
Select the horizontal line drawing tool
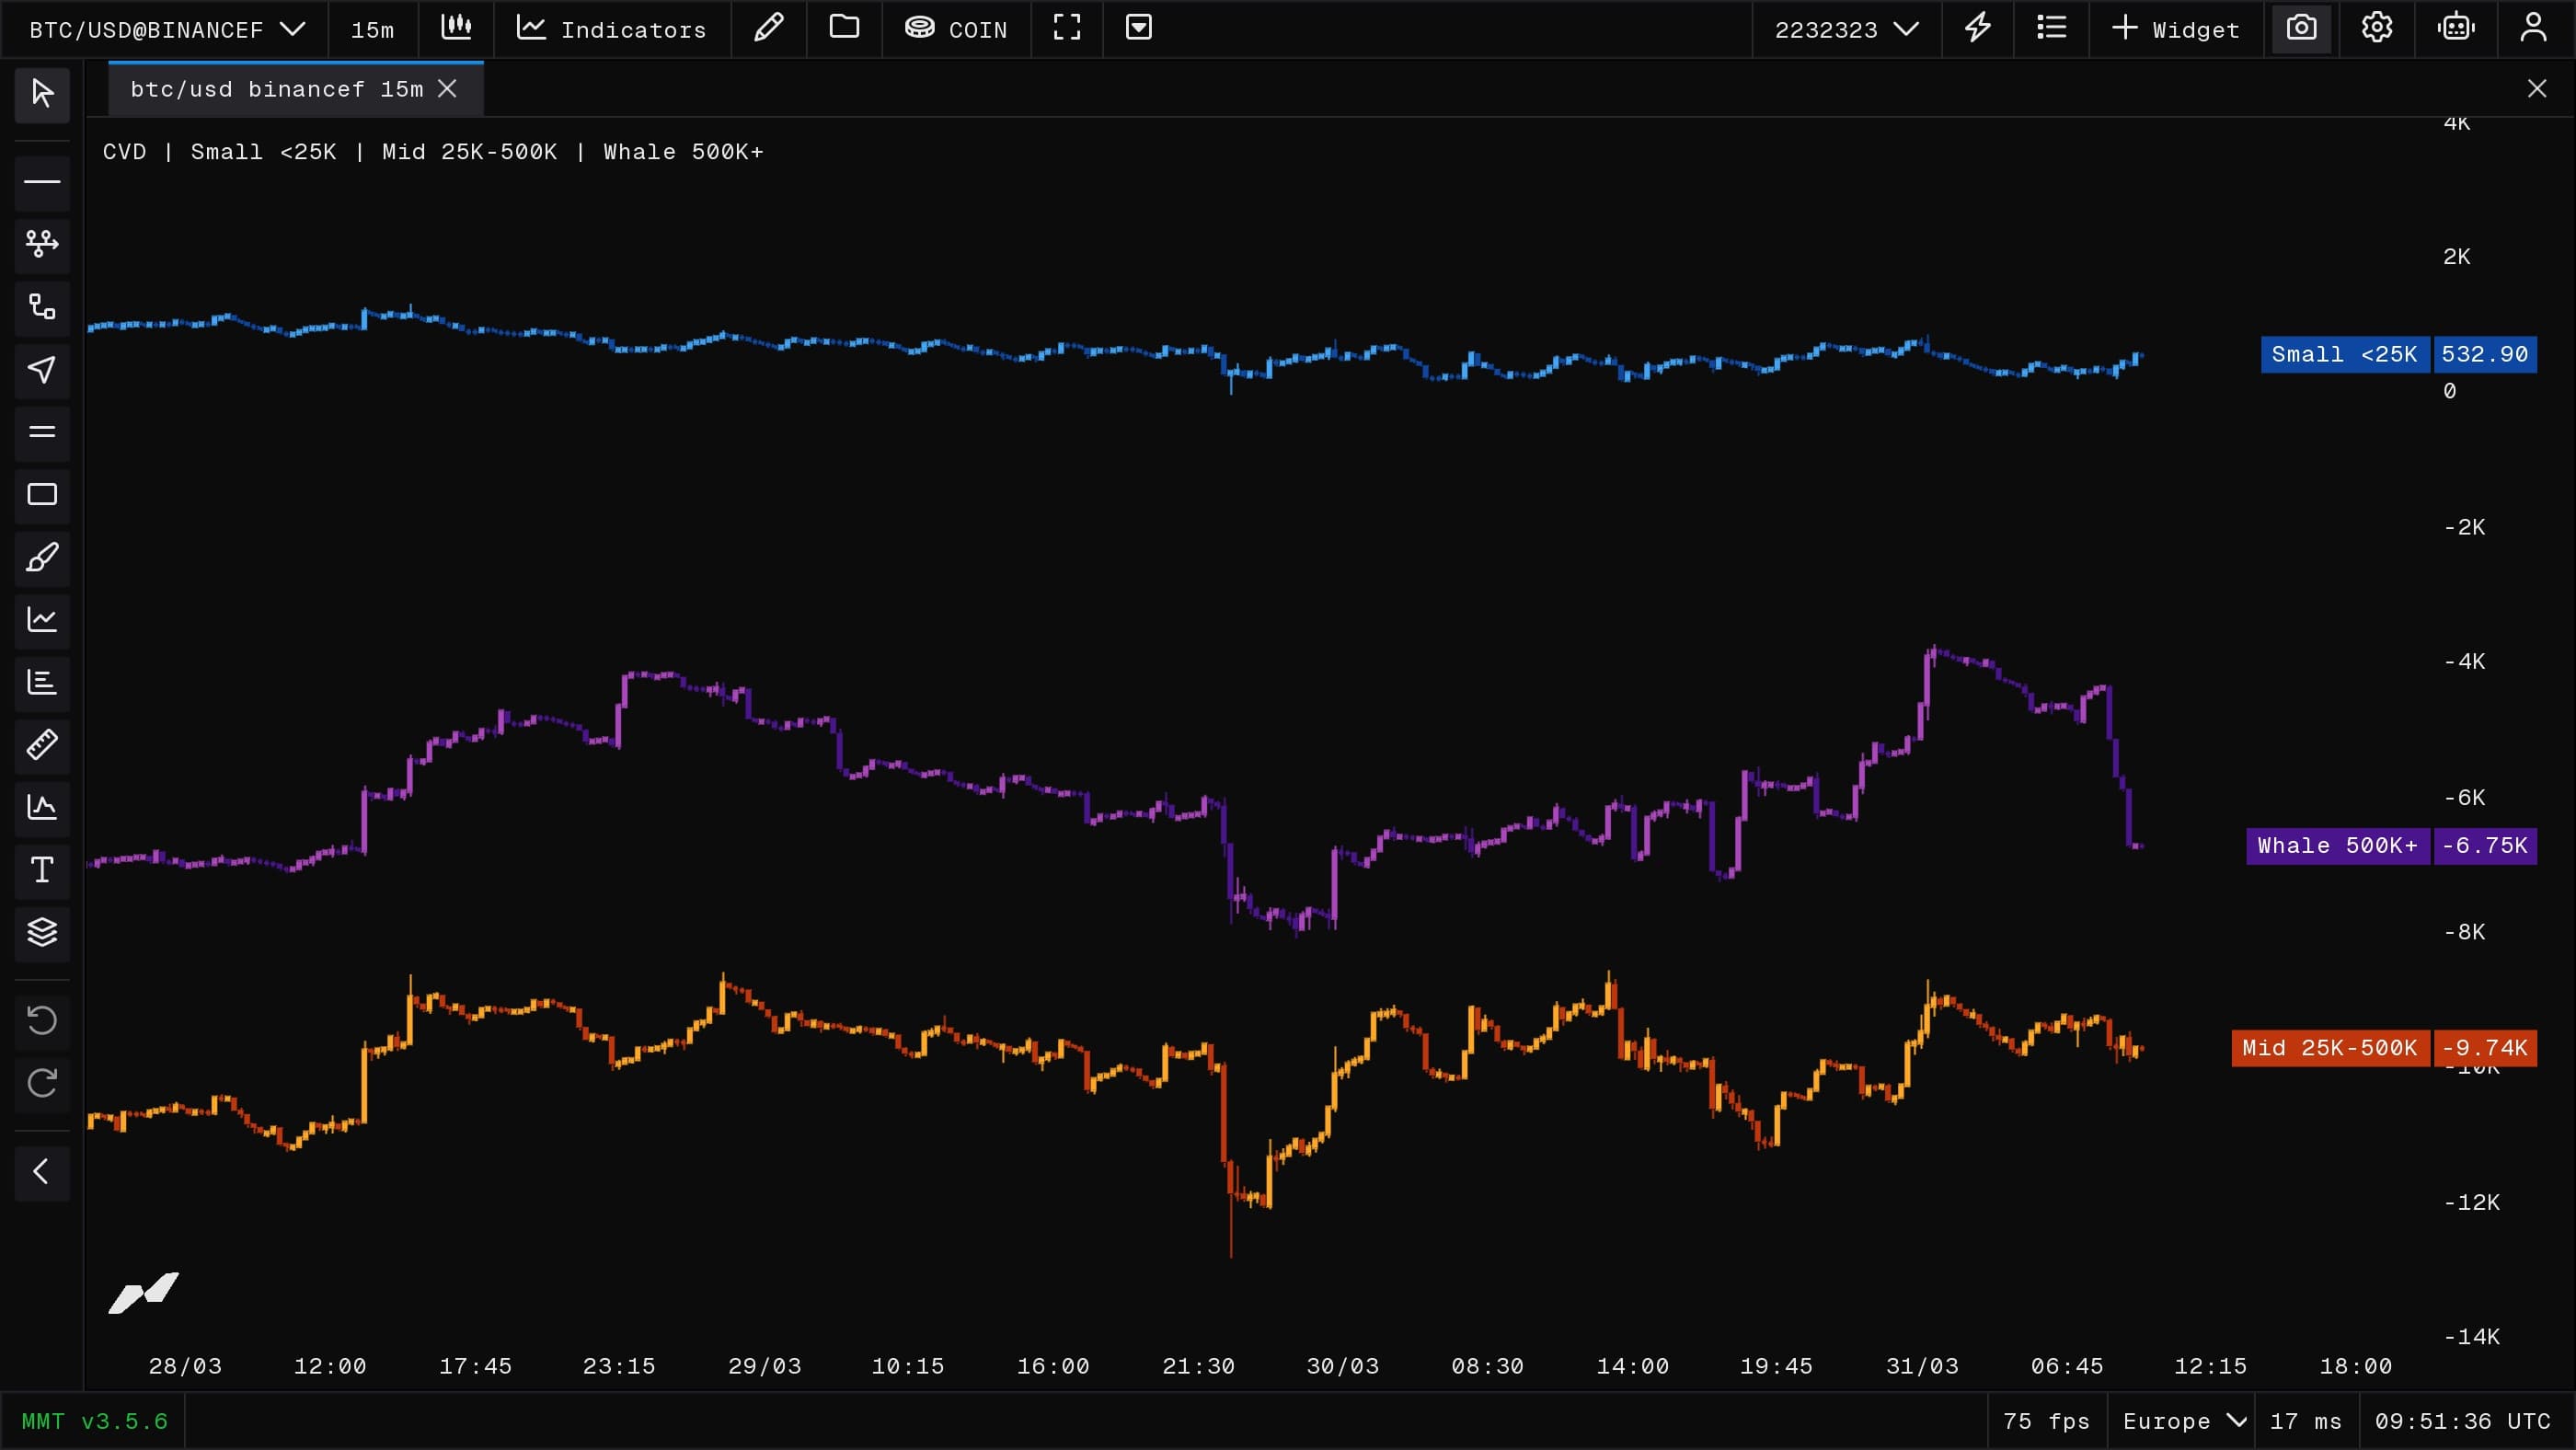42,182
